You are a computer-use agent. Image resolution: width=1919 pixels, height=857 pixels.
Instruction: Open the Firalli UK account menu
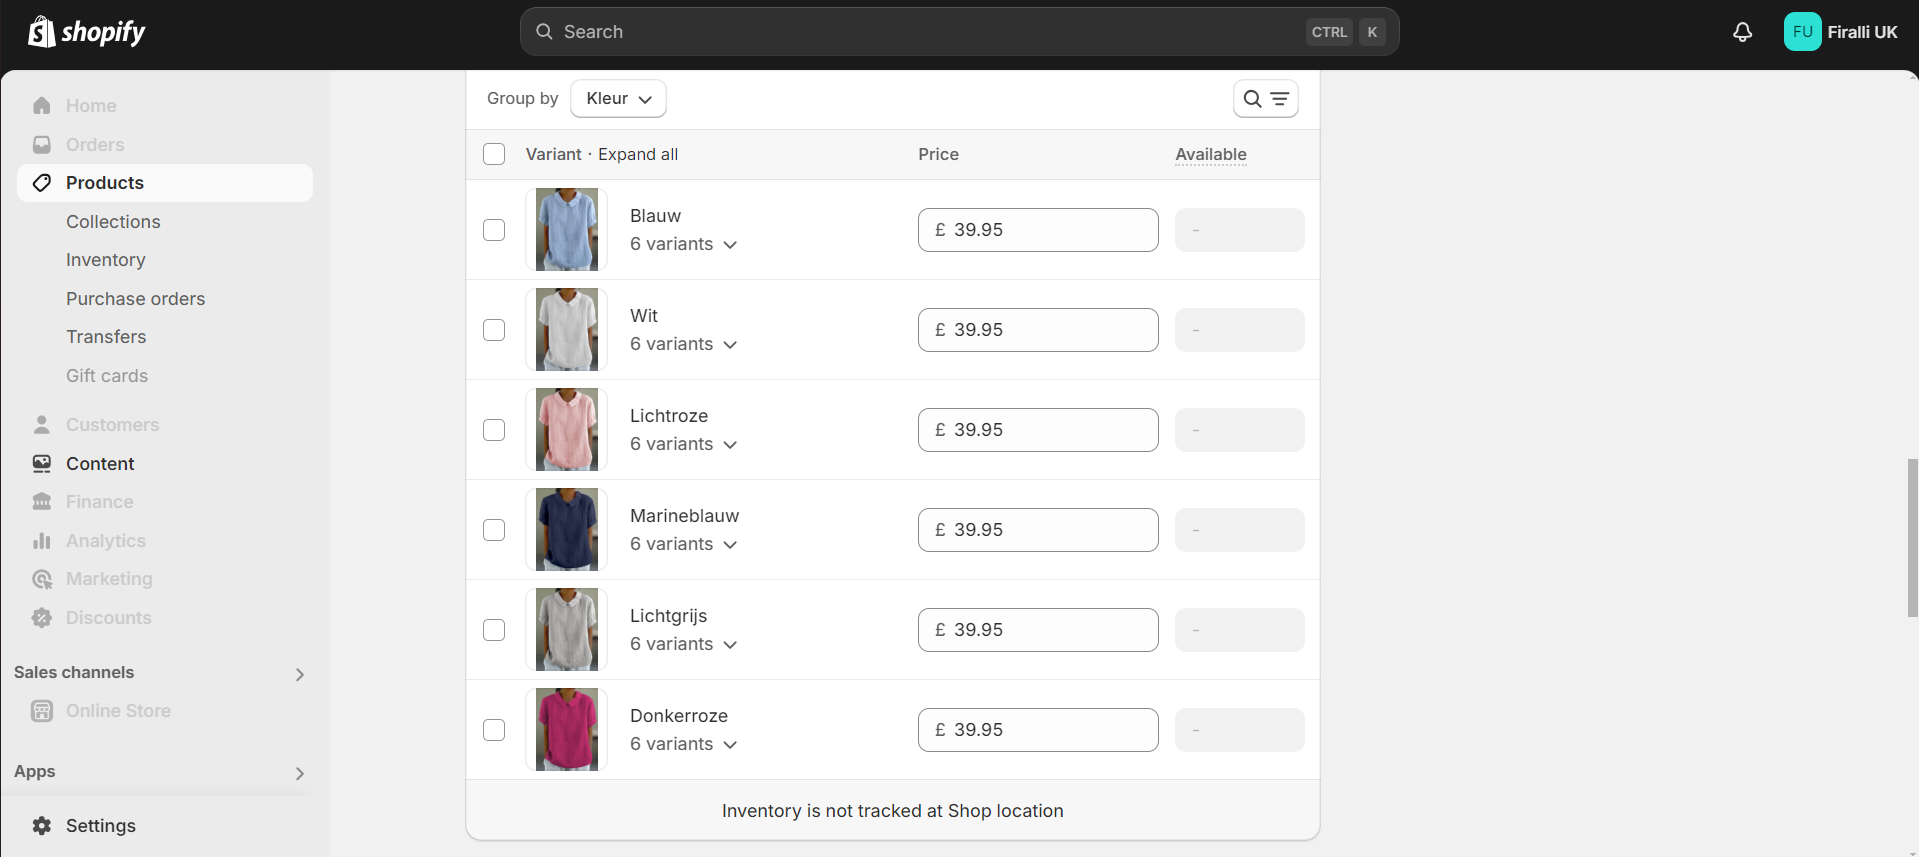click(x=1840, y=32)
